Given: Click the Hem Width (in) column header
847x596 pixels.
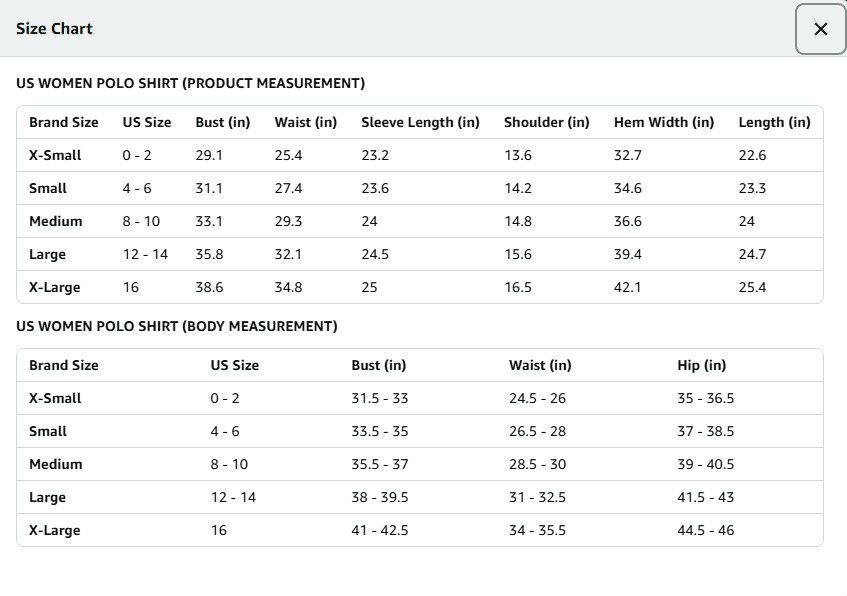Looking at the screenshot, I should pos(663,122).
